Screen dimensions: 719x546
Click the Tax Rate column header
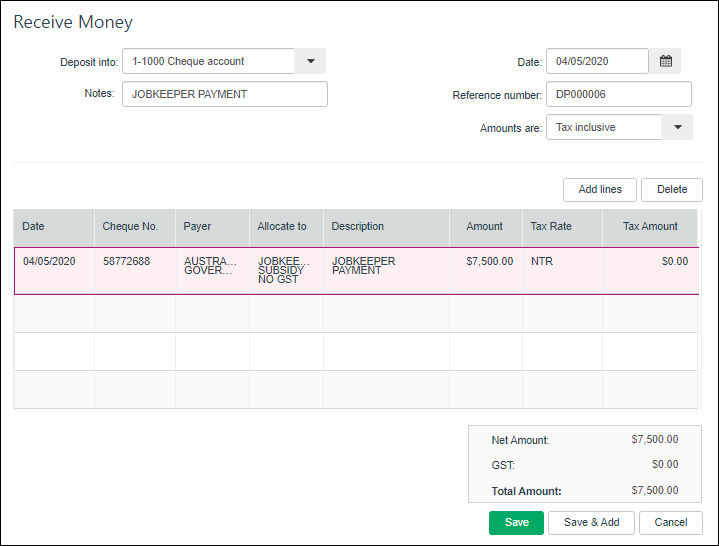562,226
